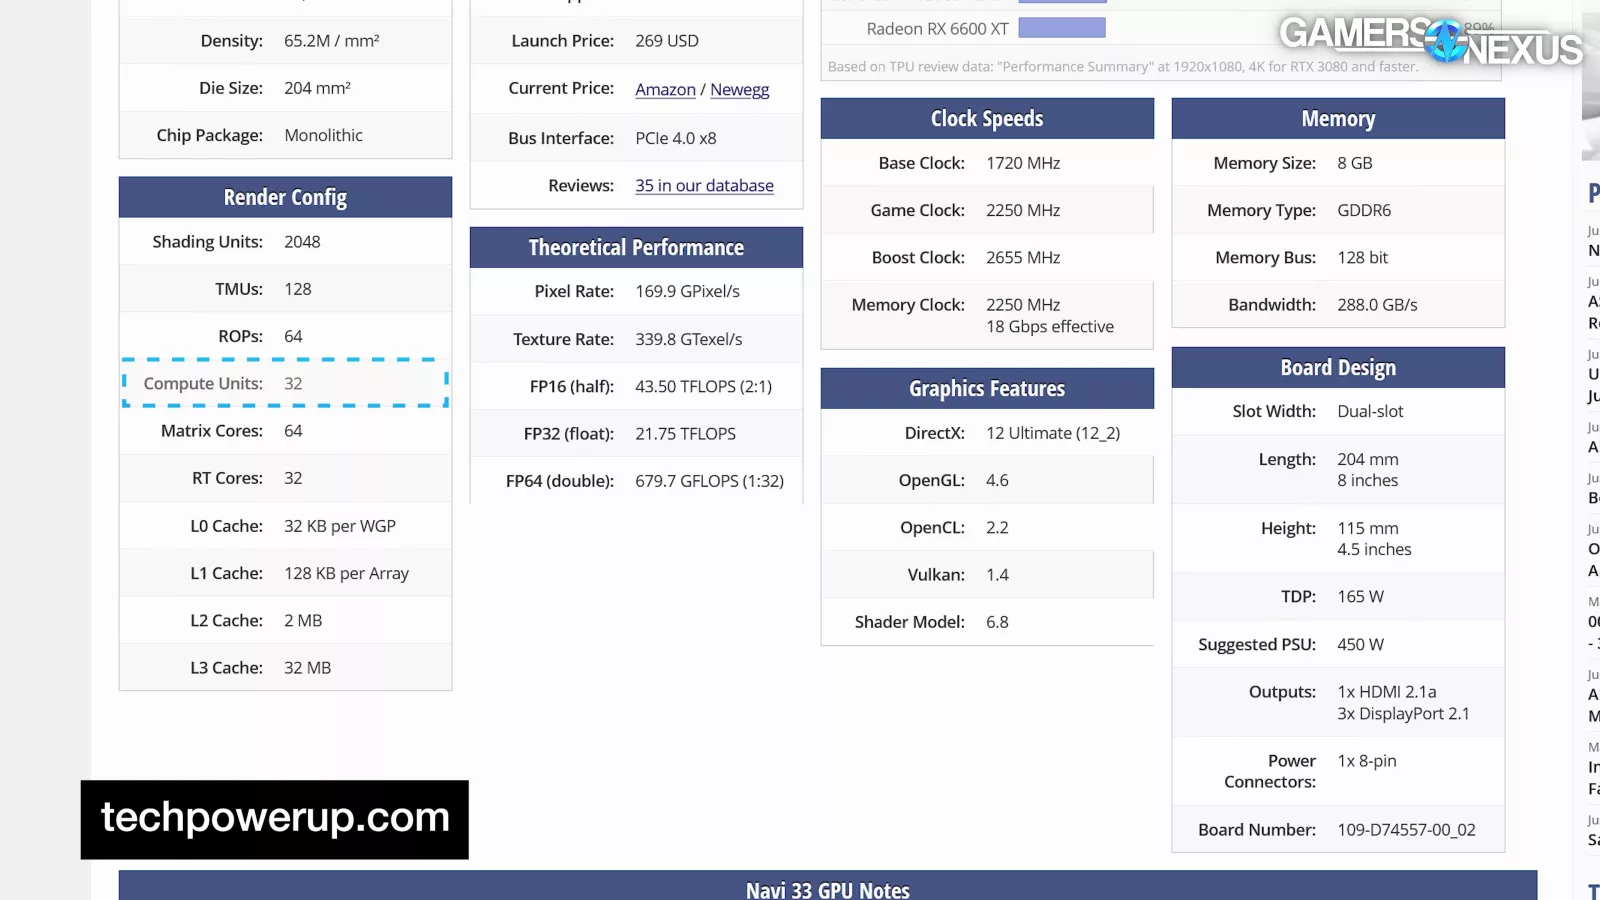The image size is (1600, 900).
Task: Select the Texture Rate value 339.8 GTexel/s
Action: click(x=689, y=339)
